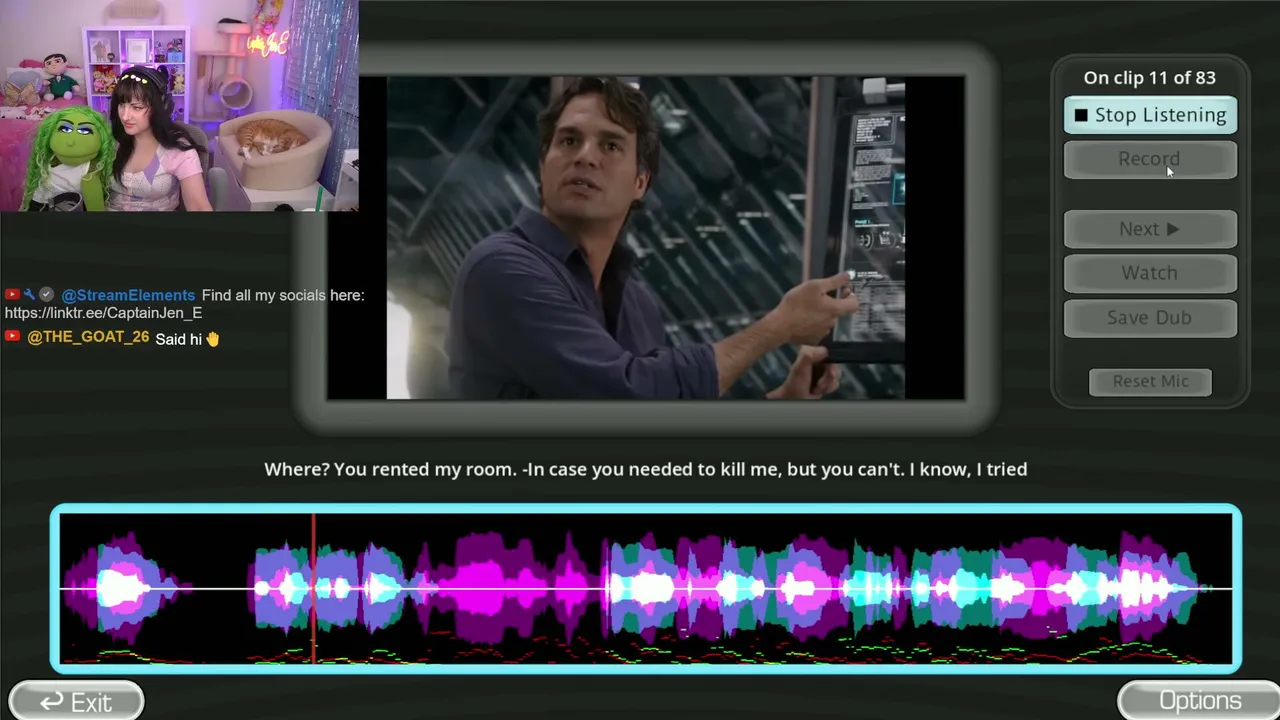Screen dimensions: 1280x720
Task: Click the YouTube icon beside @THE_GOAT_26
Action: (12, 337)
